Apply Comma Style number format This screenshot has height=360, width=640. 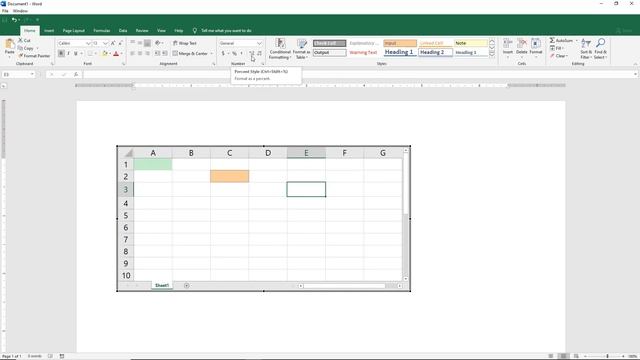(242, 53)
